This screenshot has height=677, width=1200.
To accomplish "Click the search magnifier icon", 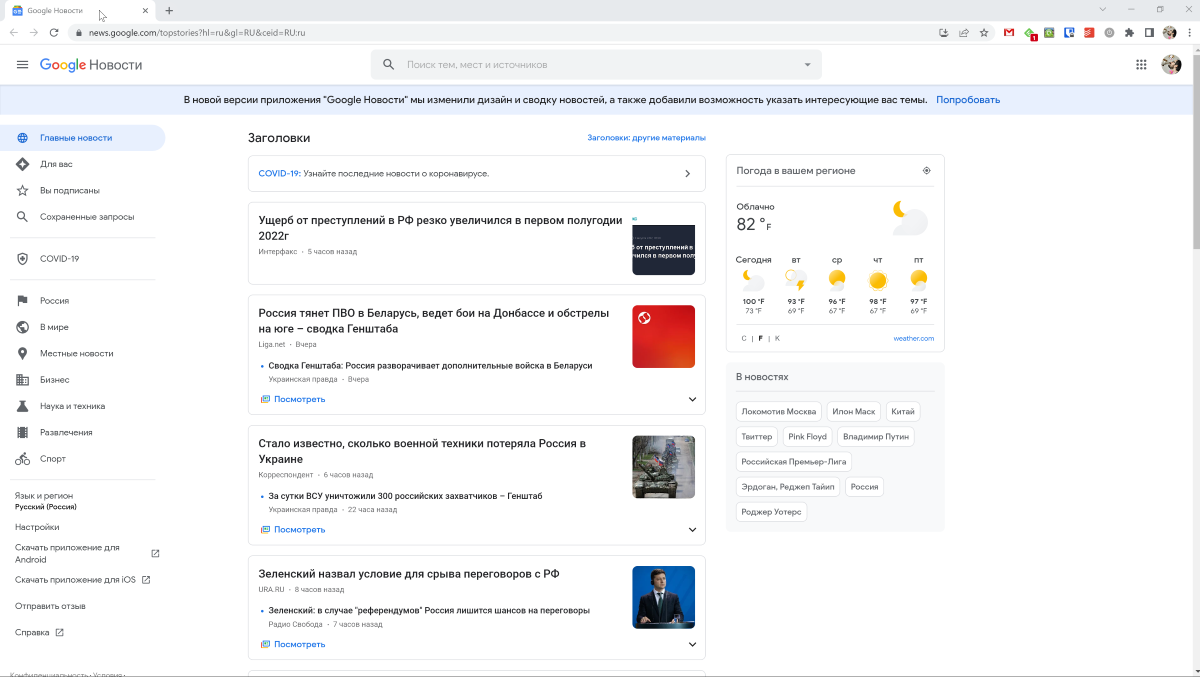I will pyautogui.click(x=389, y=65).
